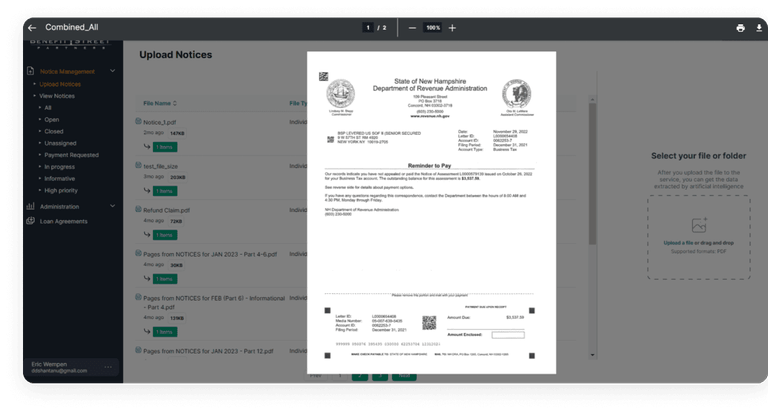
Task: Click the QR code on the payment stub
Action: point(429,323)
